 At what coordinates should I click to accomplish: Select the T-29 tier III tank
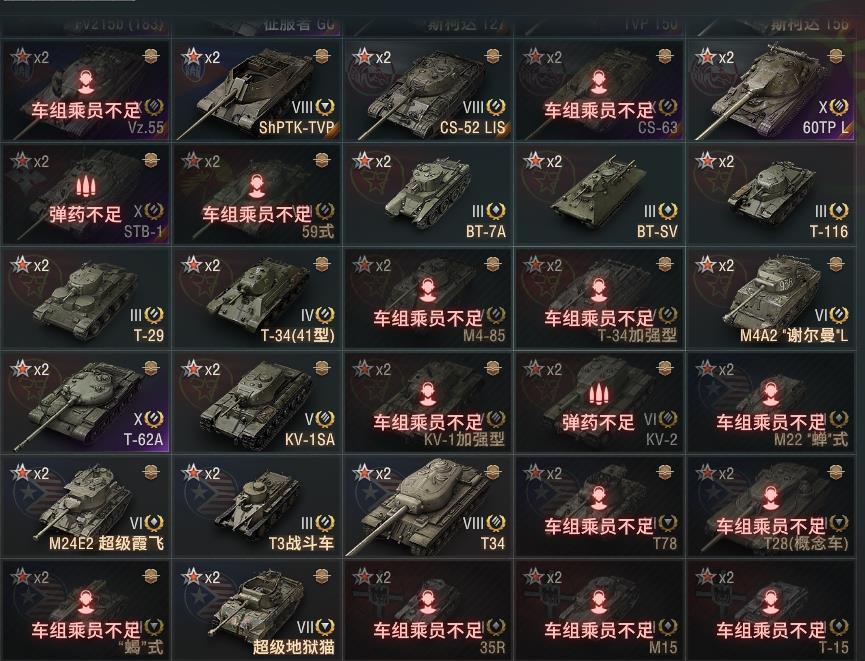point(86,298)
